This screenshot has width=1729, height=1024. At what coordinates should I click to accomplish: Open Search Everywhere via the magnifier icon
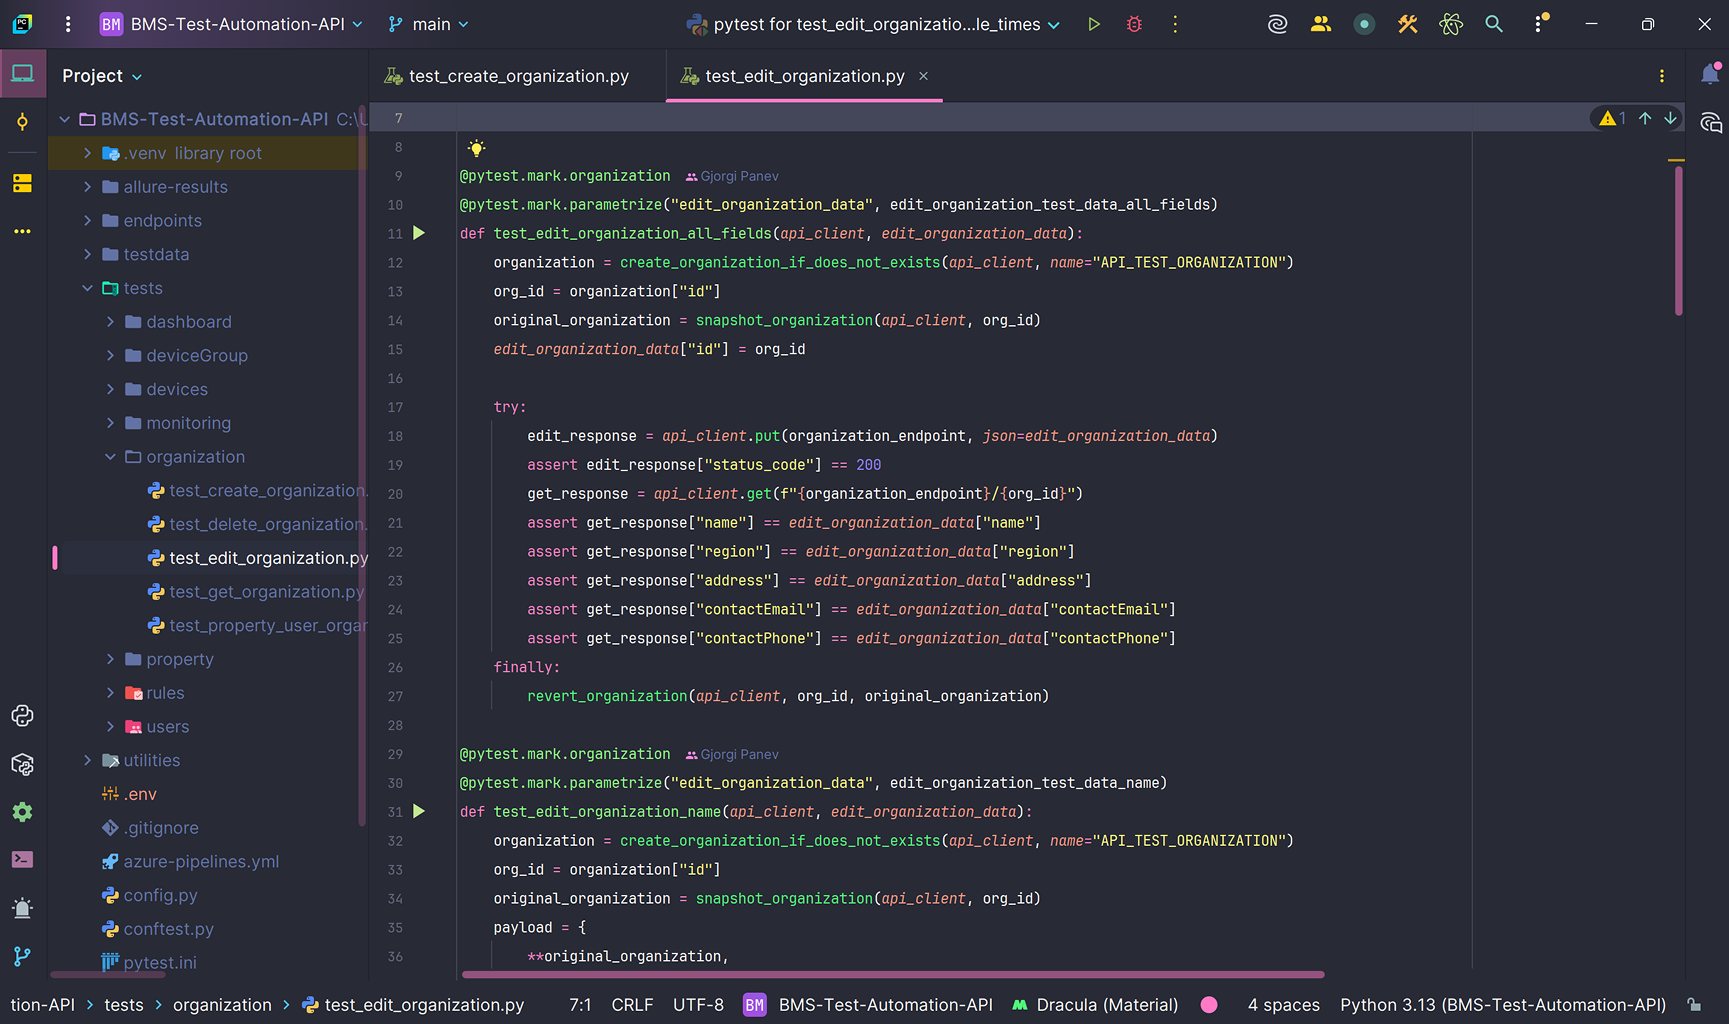pos(1494,23)
